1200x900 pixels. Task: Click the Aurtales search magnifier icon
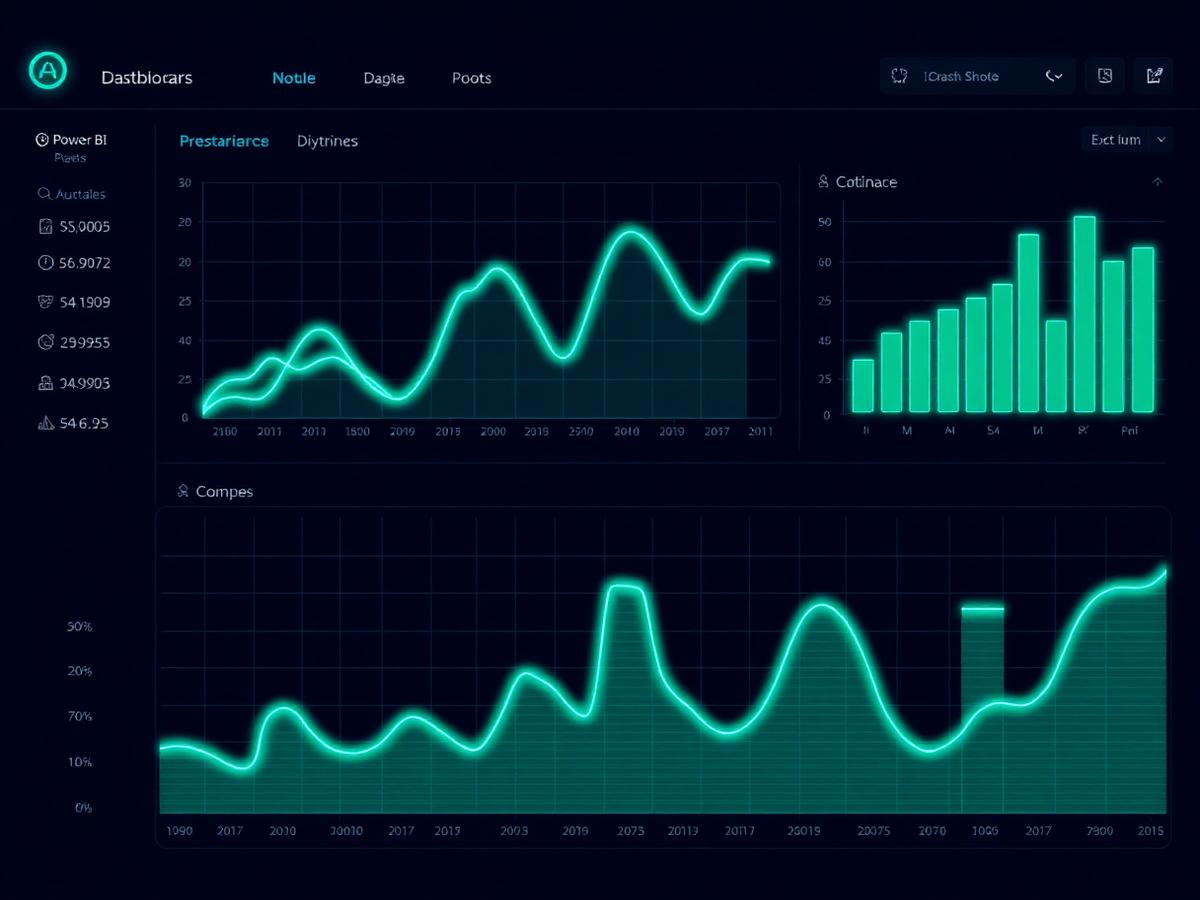[x=44, y=194]
